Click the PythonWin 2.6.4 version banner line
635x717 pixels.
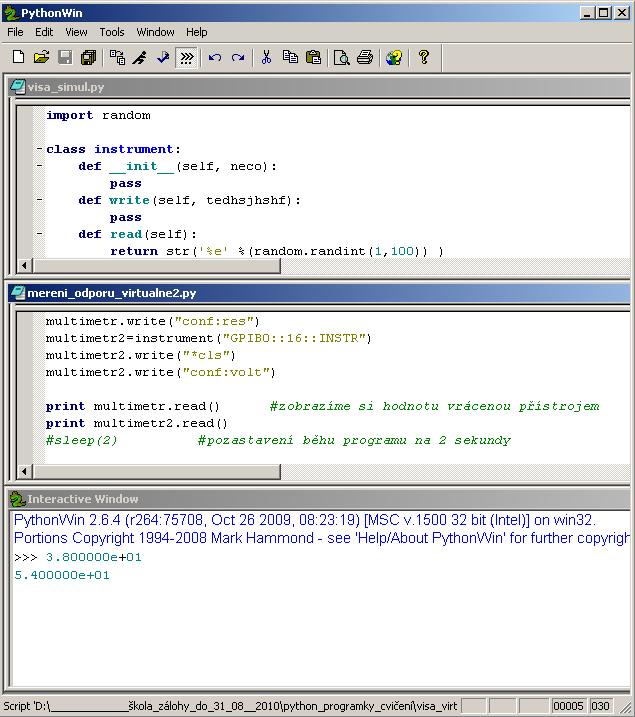click(x=305, y=520)
